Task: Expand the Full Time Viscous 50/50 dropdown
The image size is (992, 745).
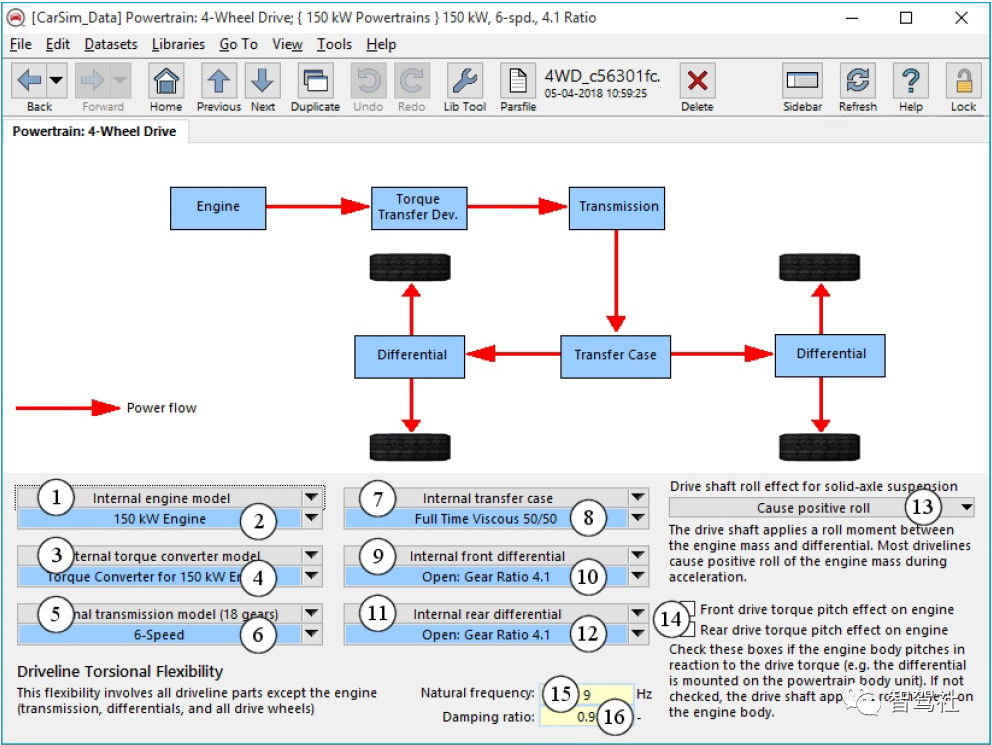Action: click(x=638, y=518)
